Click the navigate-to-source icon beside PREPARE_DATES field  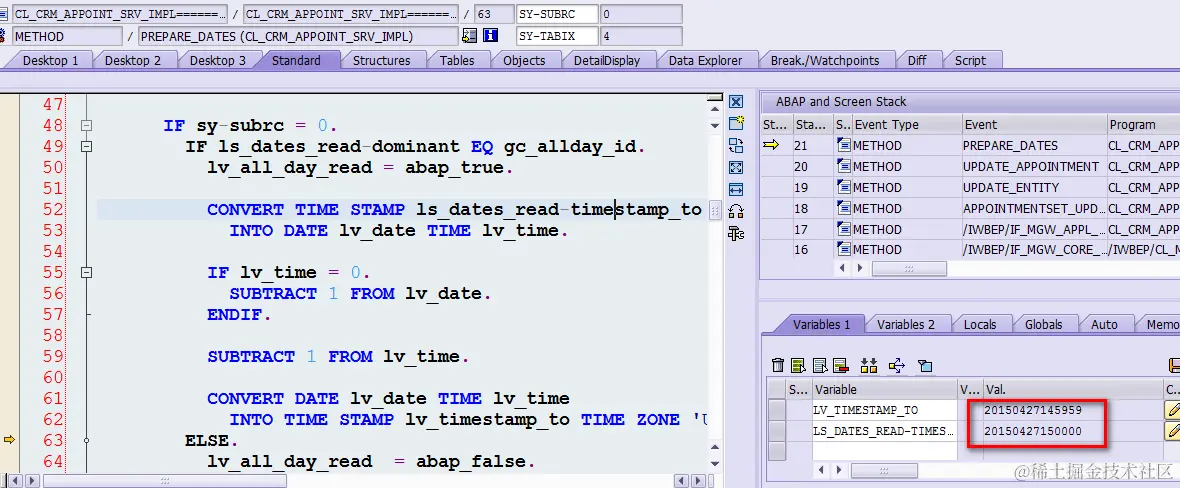pyautogui.click(x=470, y=36)
